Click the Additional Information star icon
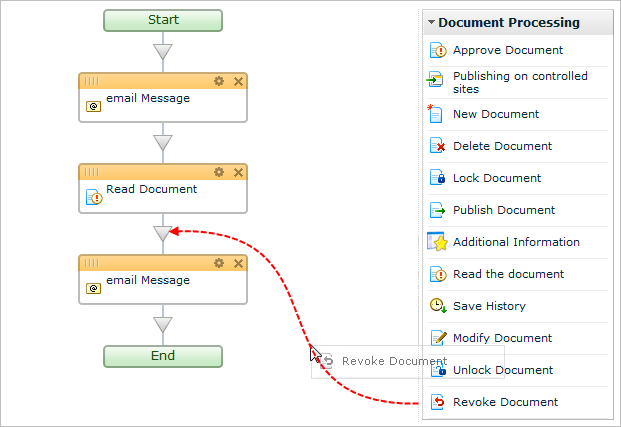 [x=436, y=242]
